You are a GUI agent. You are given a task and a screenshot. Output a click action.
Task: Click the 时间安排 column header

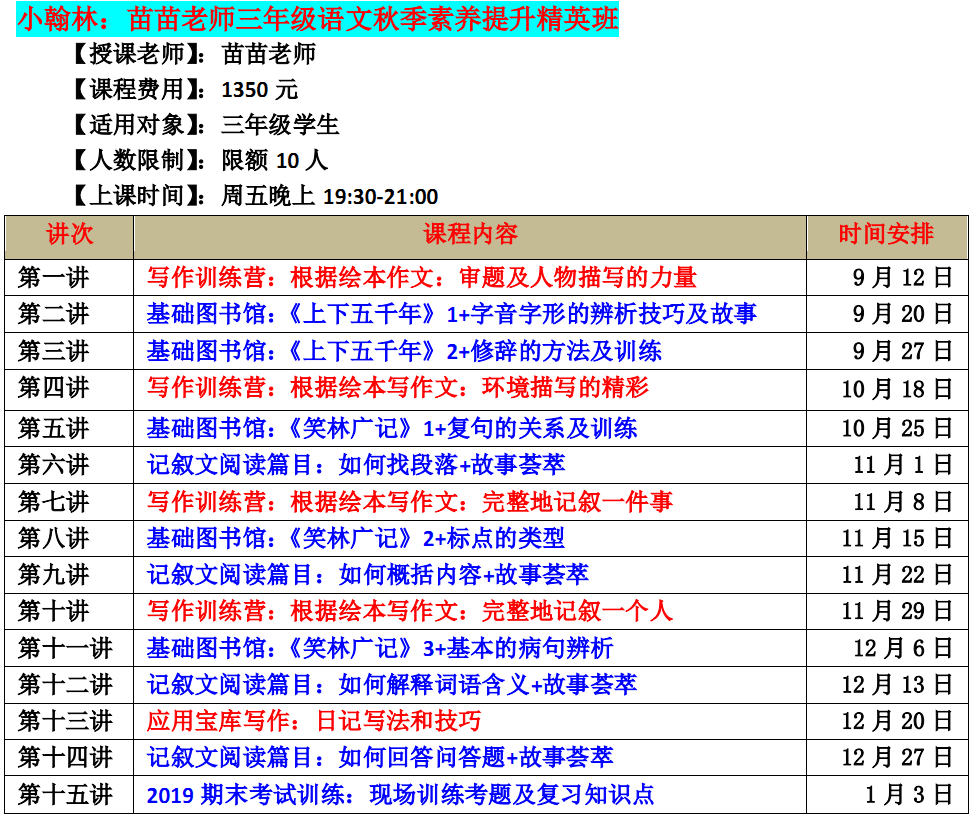pos(886,235)
